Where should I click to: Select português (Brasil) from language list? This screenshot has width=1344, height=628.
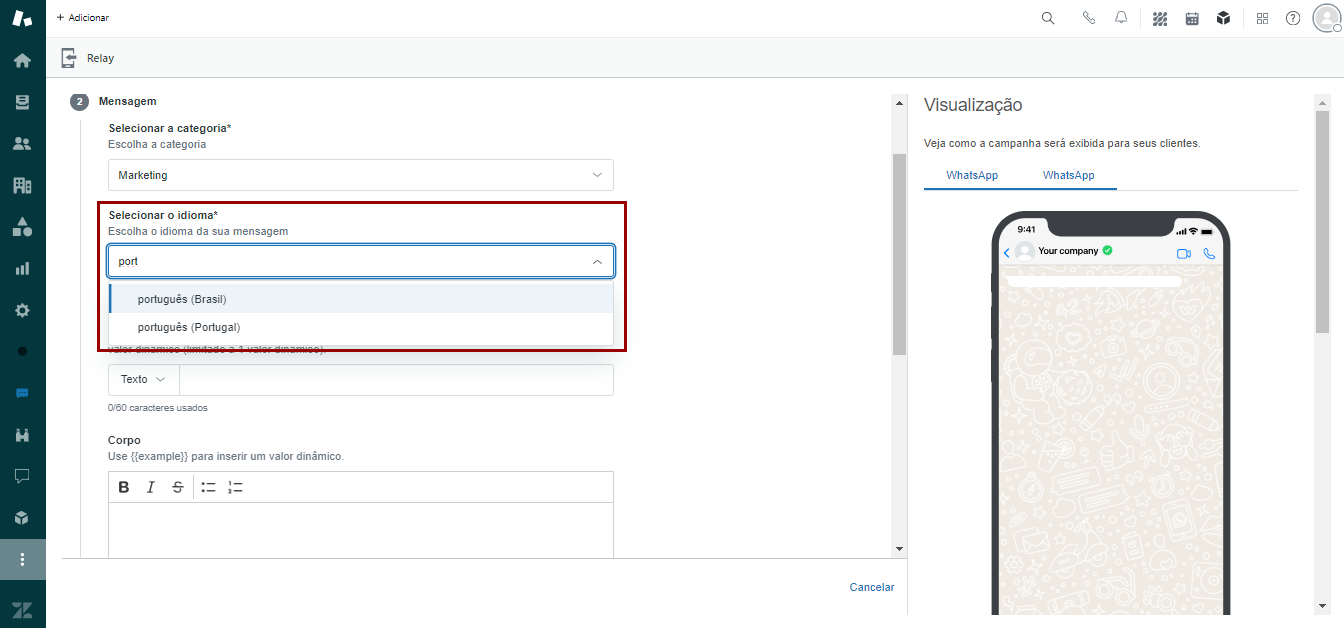pos(183,299)
